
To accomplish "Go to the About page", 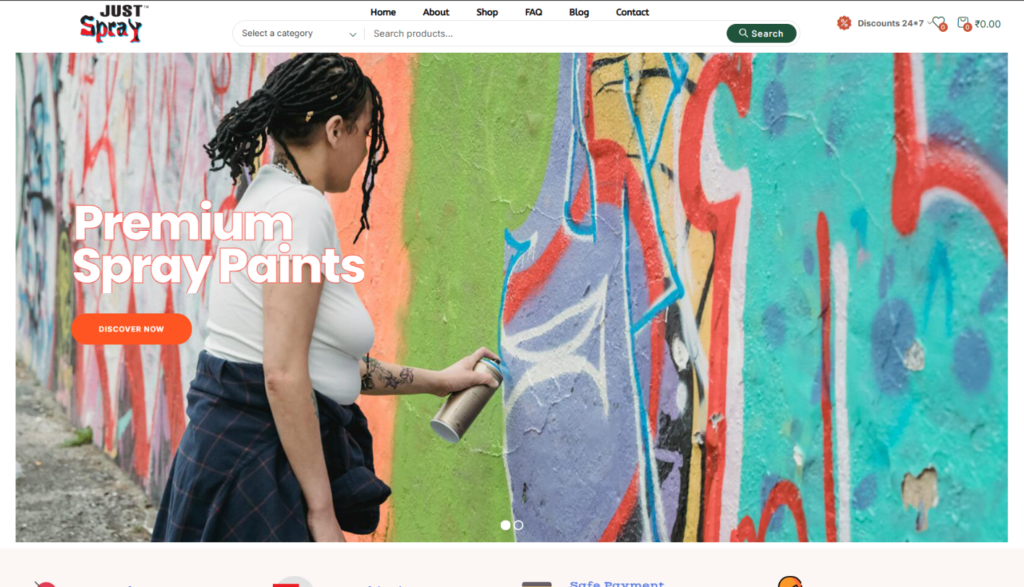I will (436, 12).
